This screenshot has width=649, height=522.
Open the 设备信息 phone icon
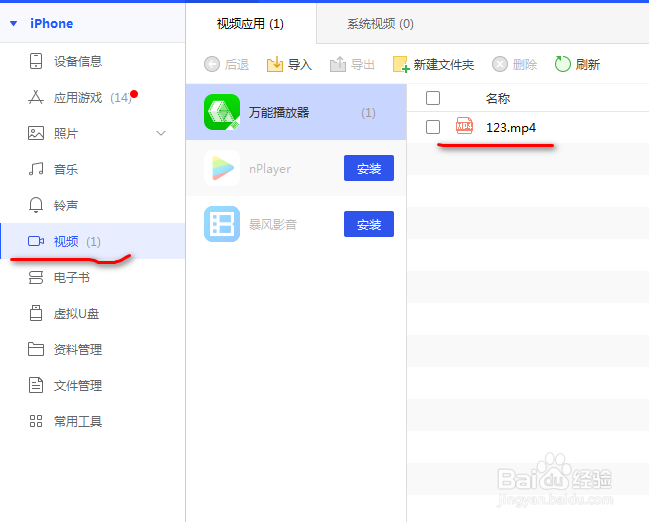point(36,61)
